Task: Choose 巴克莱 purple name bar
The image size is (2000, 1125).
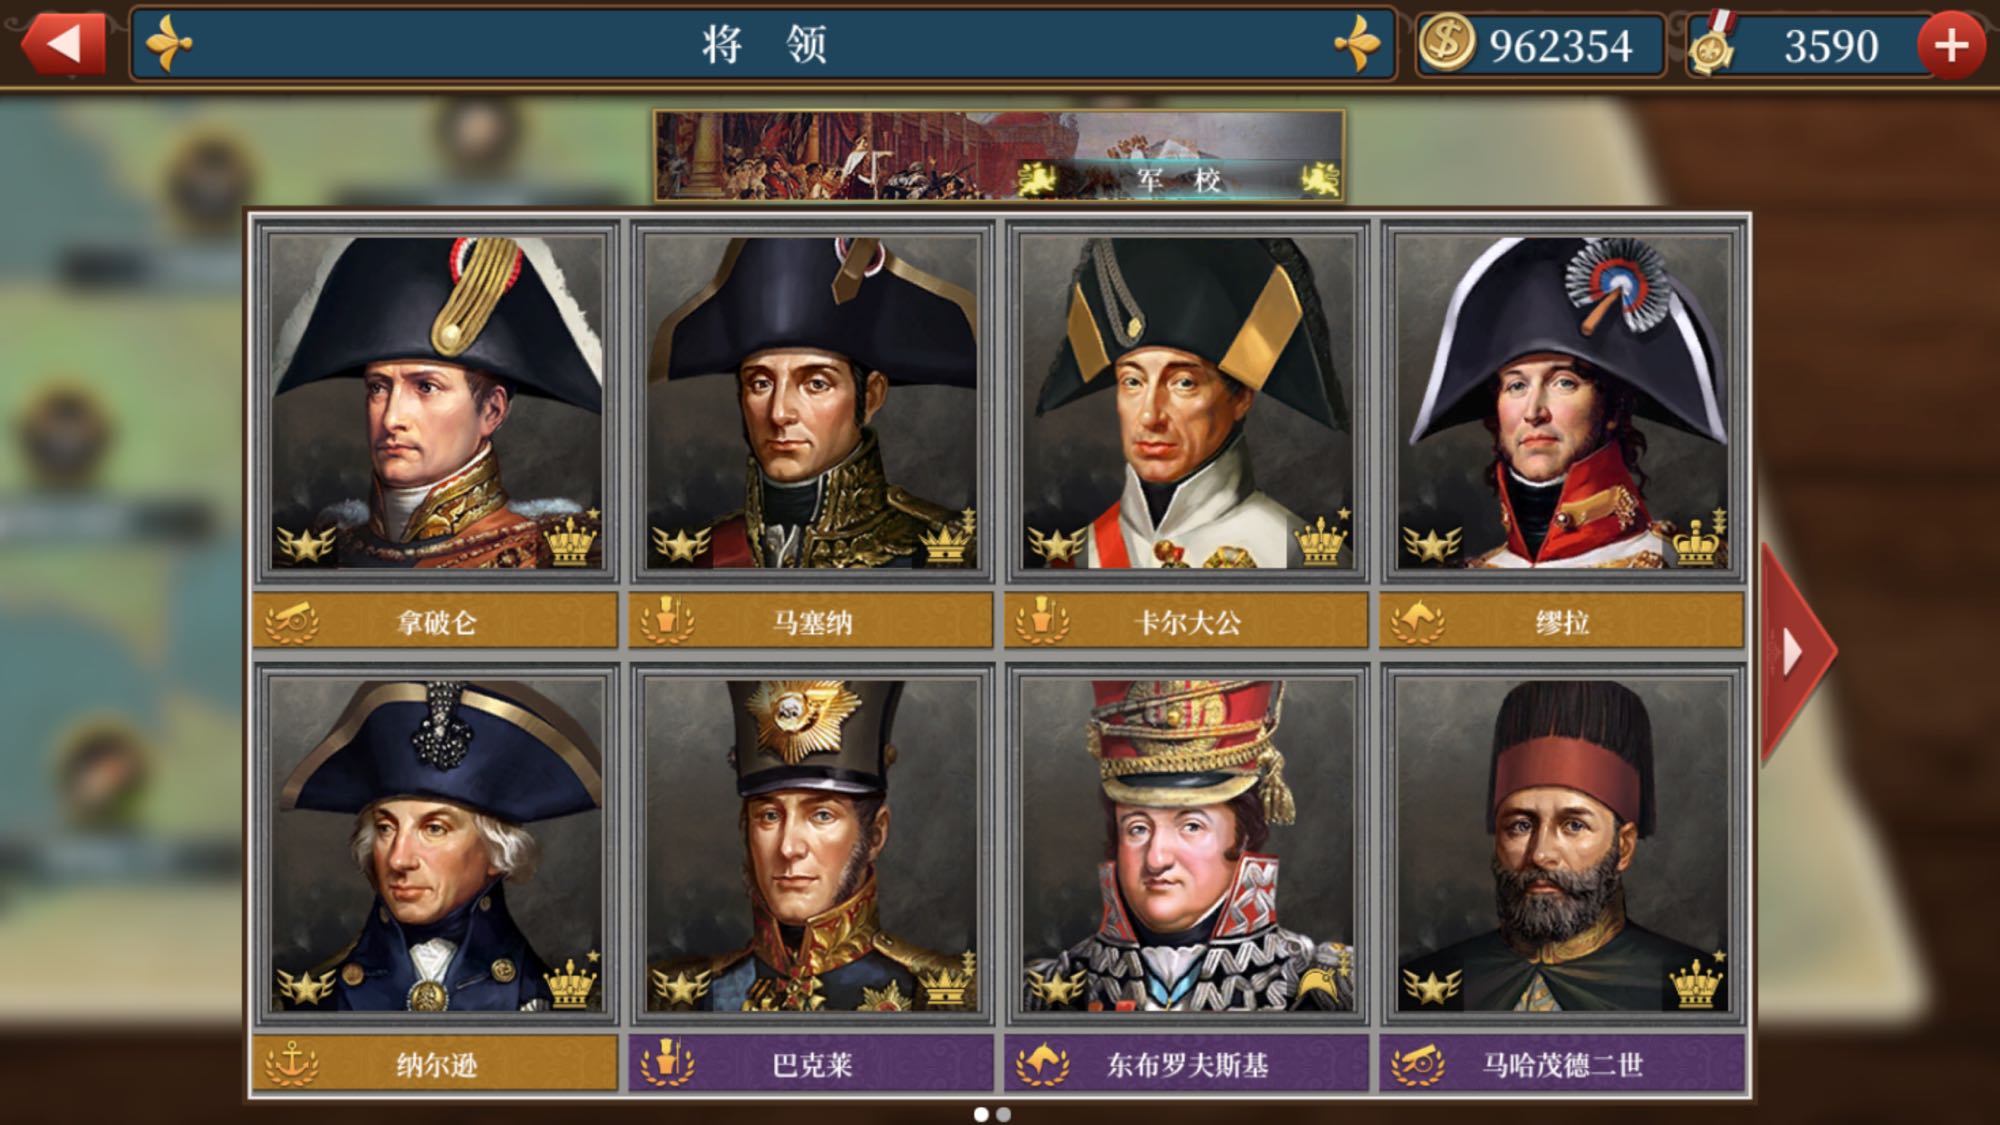Action: (x=811, y=1064)
